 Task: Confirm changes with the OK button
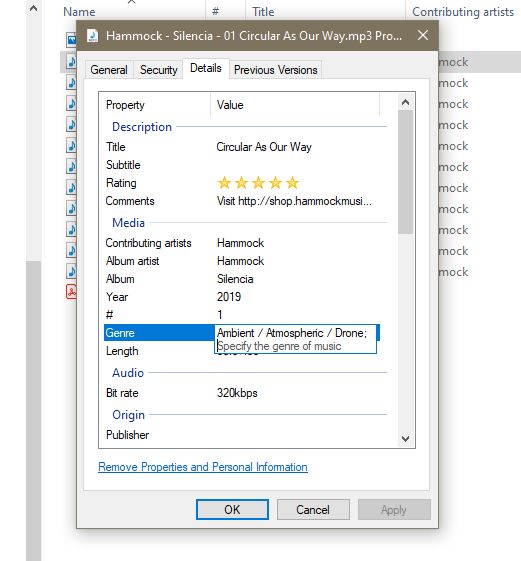pos(232,509)
